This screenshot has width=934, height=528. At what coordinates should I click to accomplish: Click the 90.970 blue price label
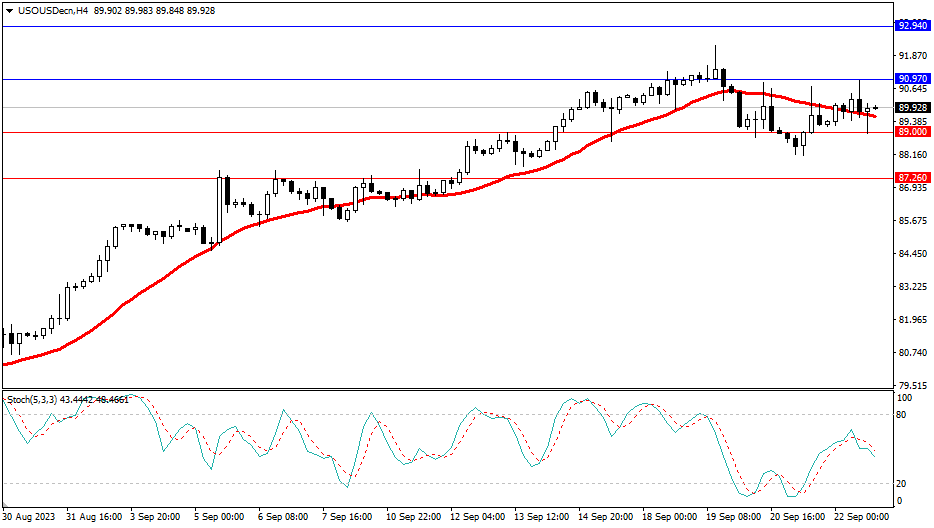[x=911, y=78]
